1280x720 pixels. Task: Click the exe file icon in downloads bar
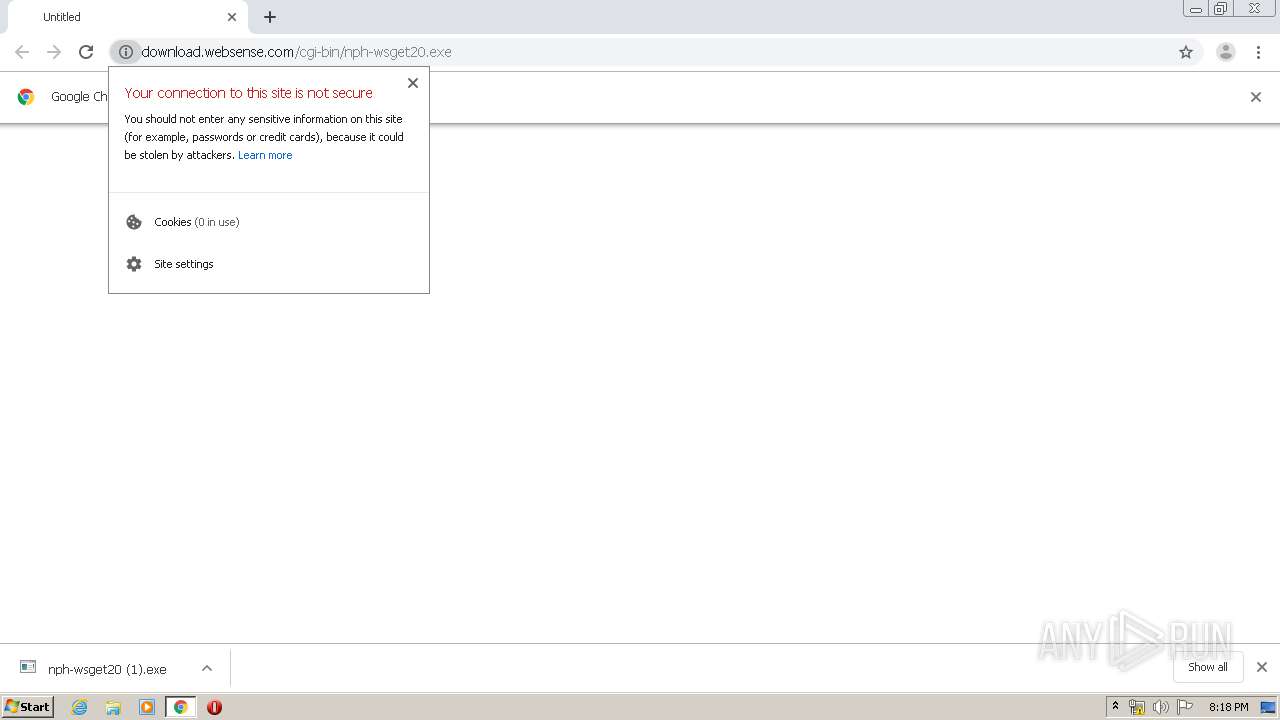28,667
